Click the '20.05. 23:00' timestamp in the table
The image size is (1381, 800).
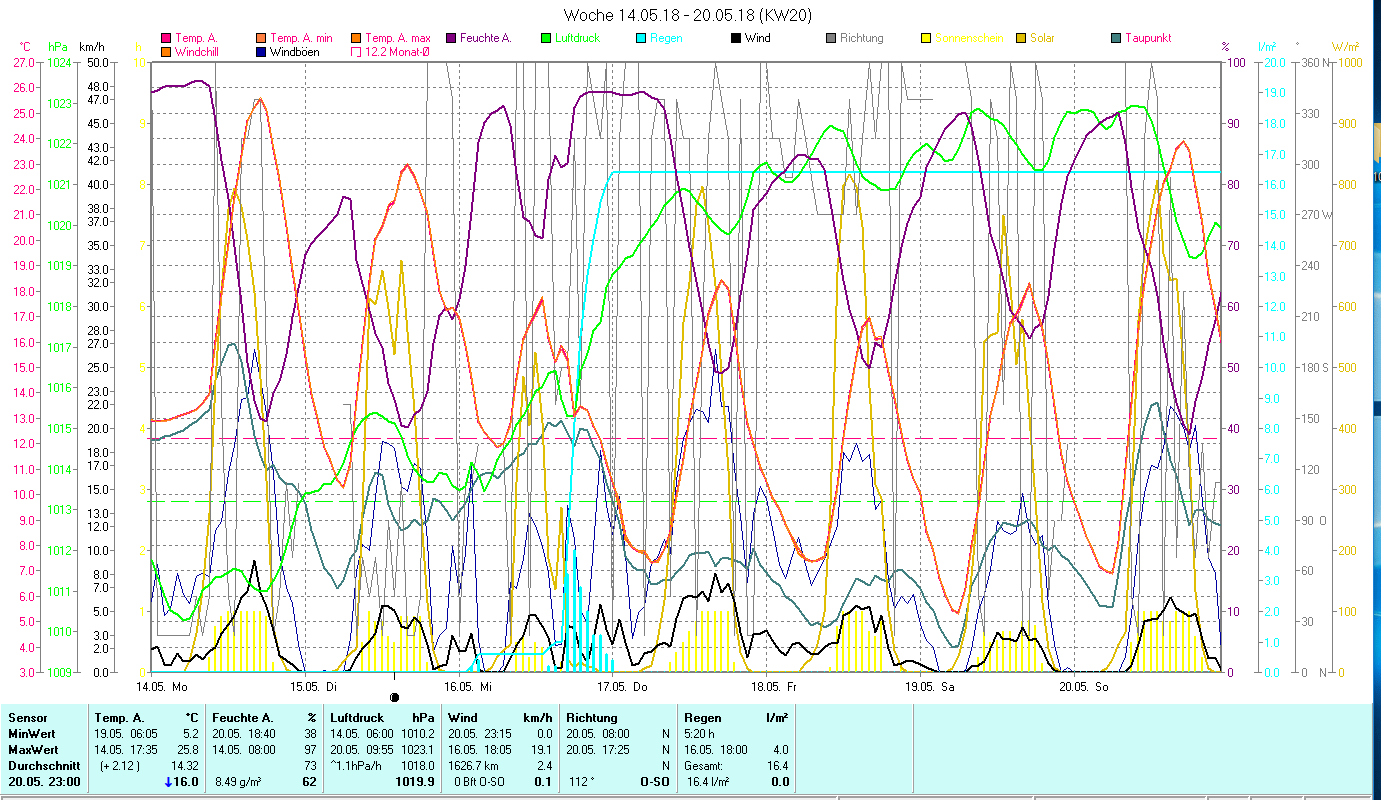click(x=44, y=782)
